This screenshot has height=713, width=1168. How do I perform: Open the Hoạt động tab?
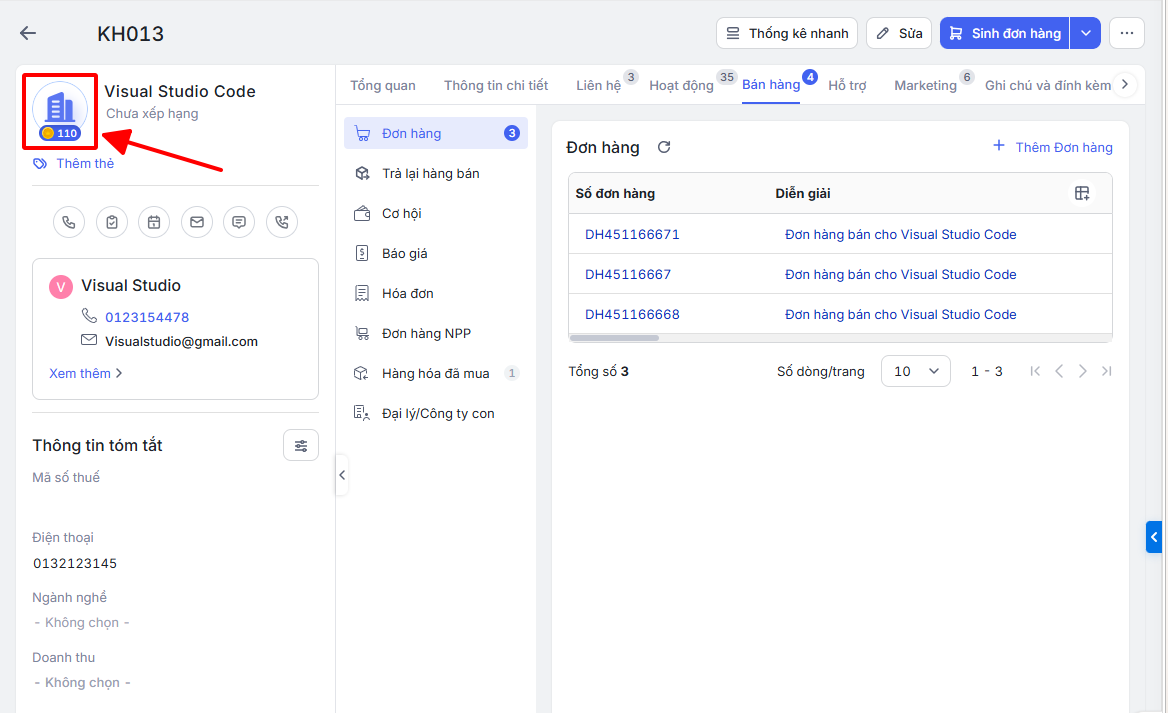point(681,86)
